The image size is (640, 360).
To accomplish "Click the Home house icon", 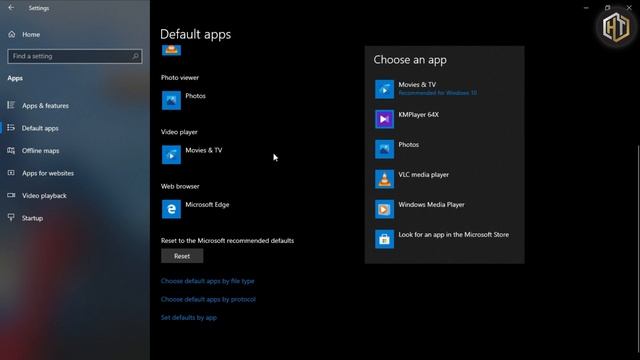I will 11,35.
